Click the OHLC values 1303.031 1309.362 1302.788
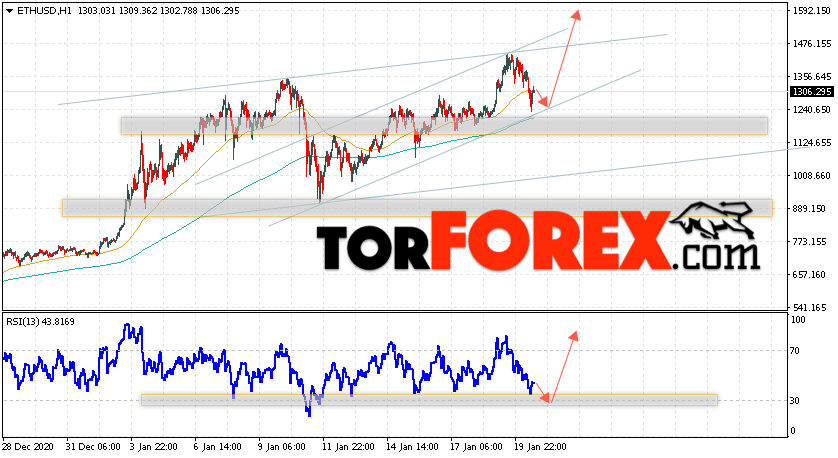838x458 pixels. 137,11
